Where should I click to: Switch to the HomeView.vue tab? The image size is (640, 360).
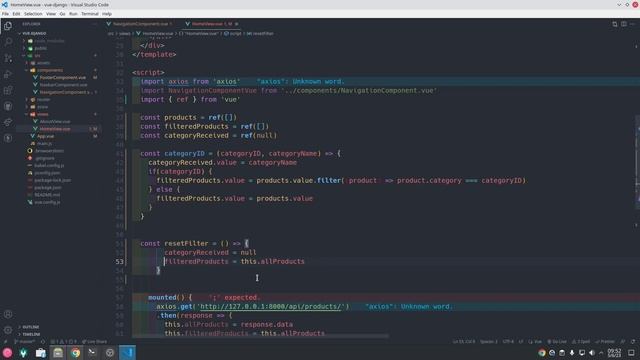click(211, 24)
